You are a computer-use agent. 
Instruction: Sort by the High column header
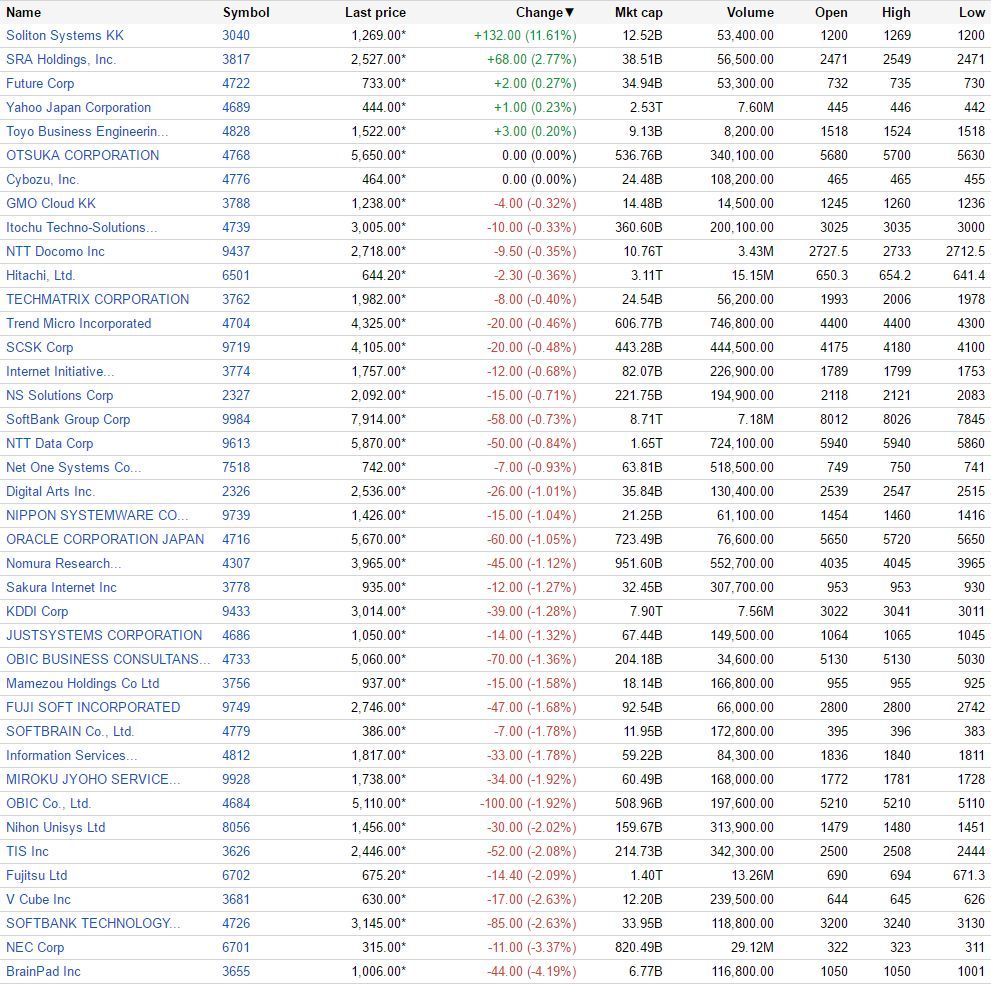tap(896, 13)
